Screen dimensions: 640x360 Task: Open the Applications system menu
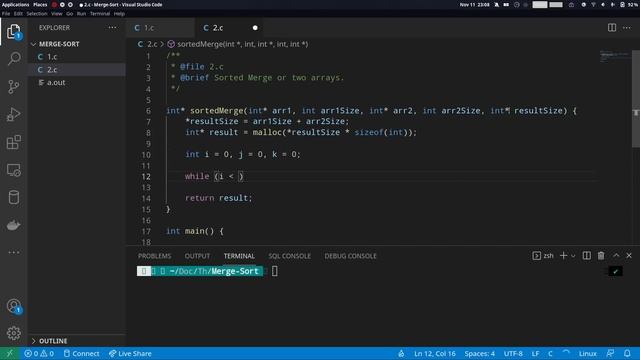[x=16, y=4]
